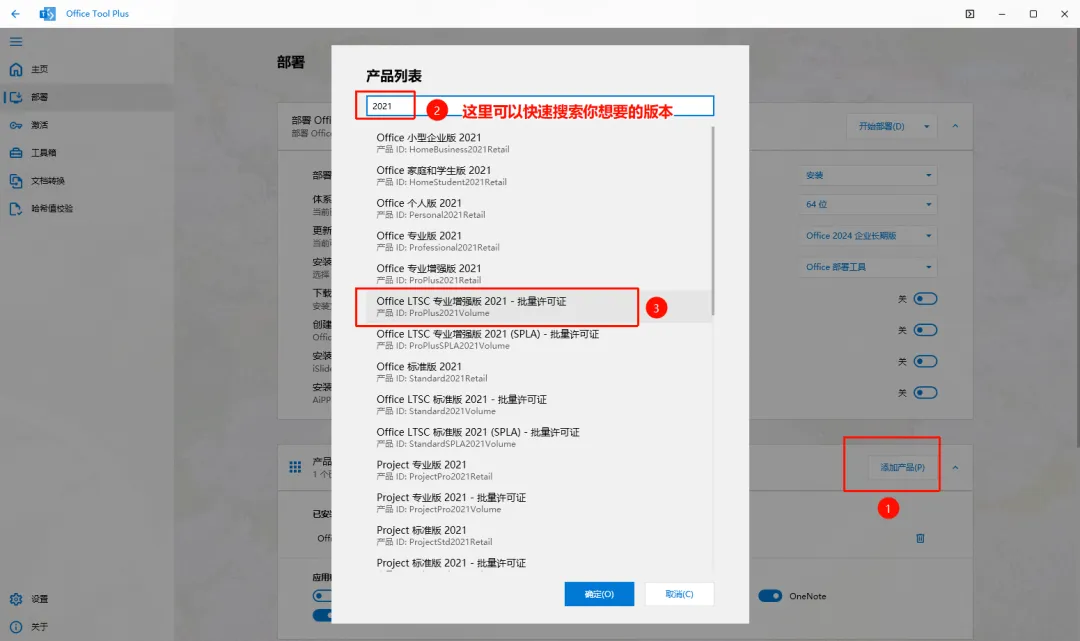Click the 开始部署(D) button
The width and height of the screenshot is (1080, 641).
coord(882,127)
